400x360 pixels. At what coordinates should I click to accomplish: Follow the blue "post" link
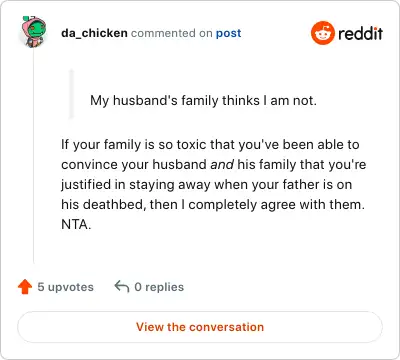pyautogui.click(x=229, y=33)
